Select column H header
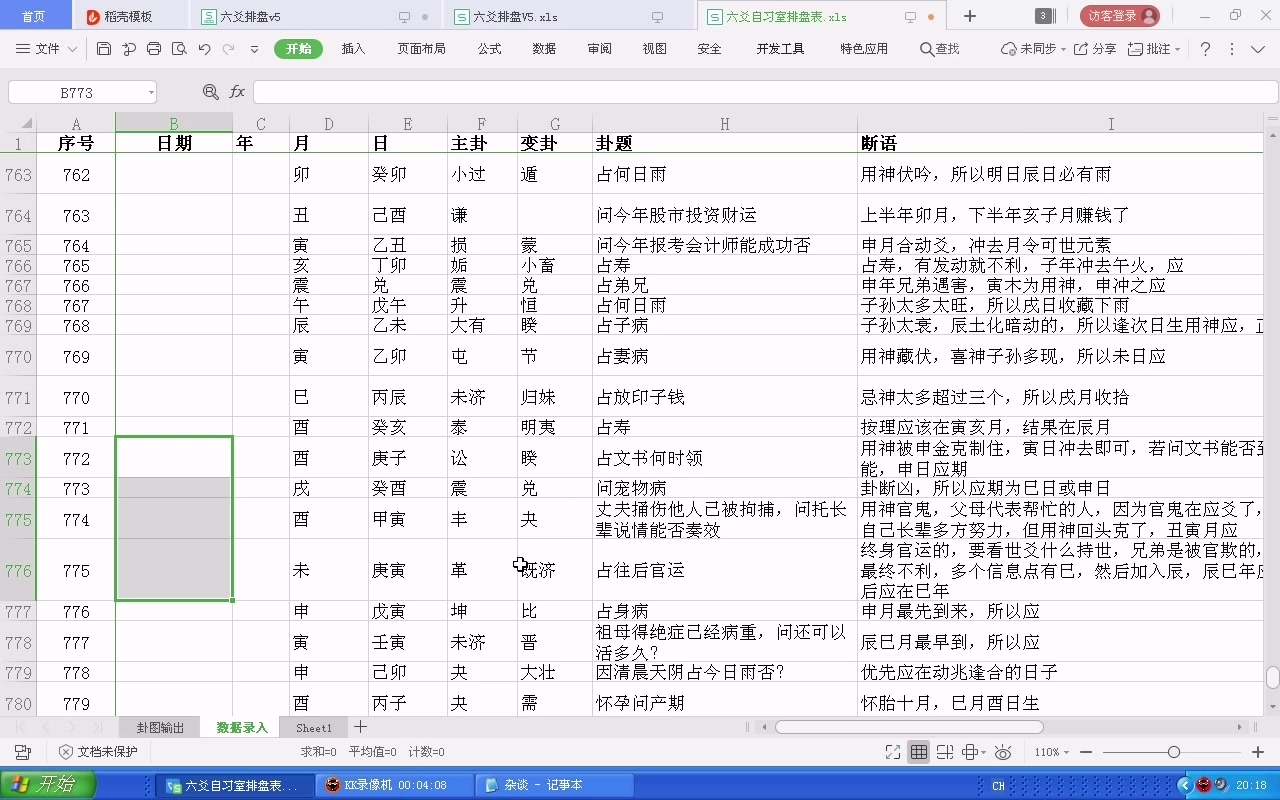 tap(725, 124)
